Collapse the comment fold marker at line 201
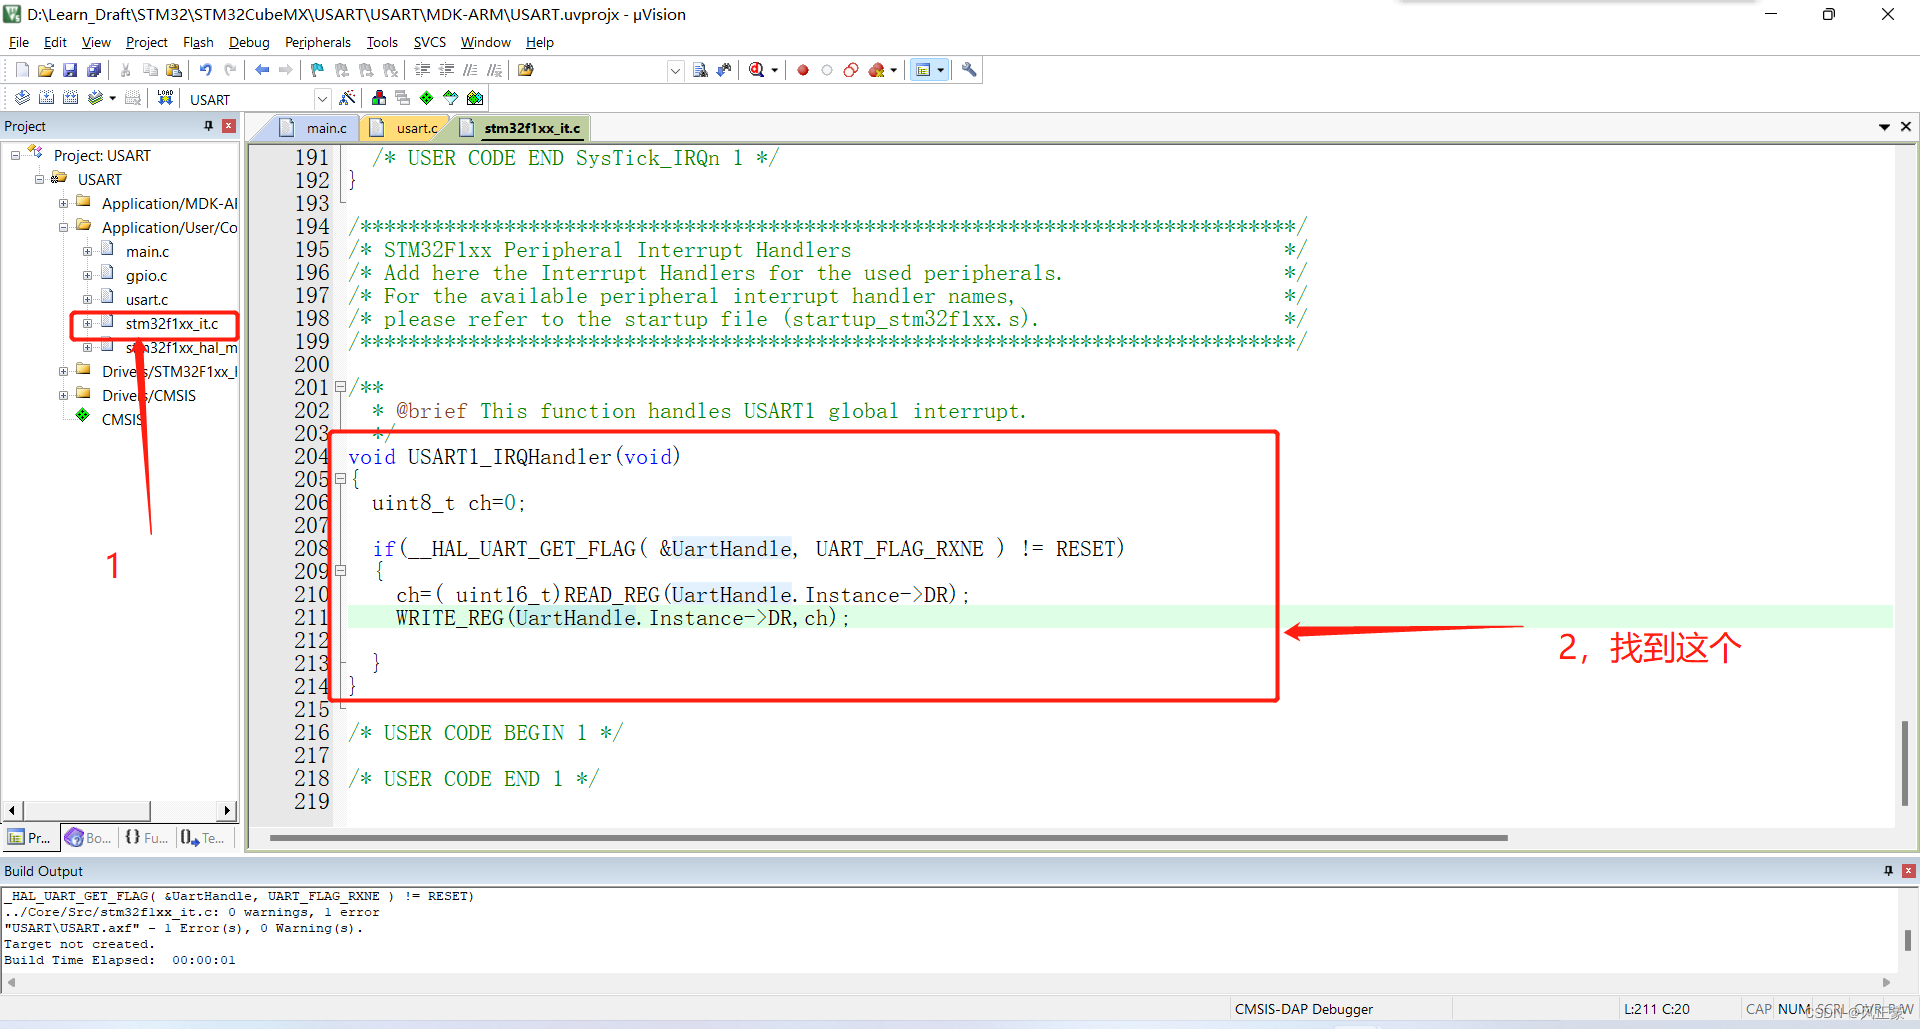 tap(340, 387)
